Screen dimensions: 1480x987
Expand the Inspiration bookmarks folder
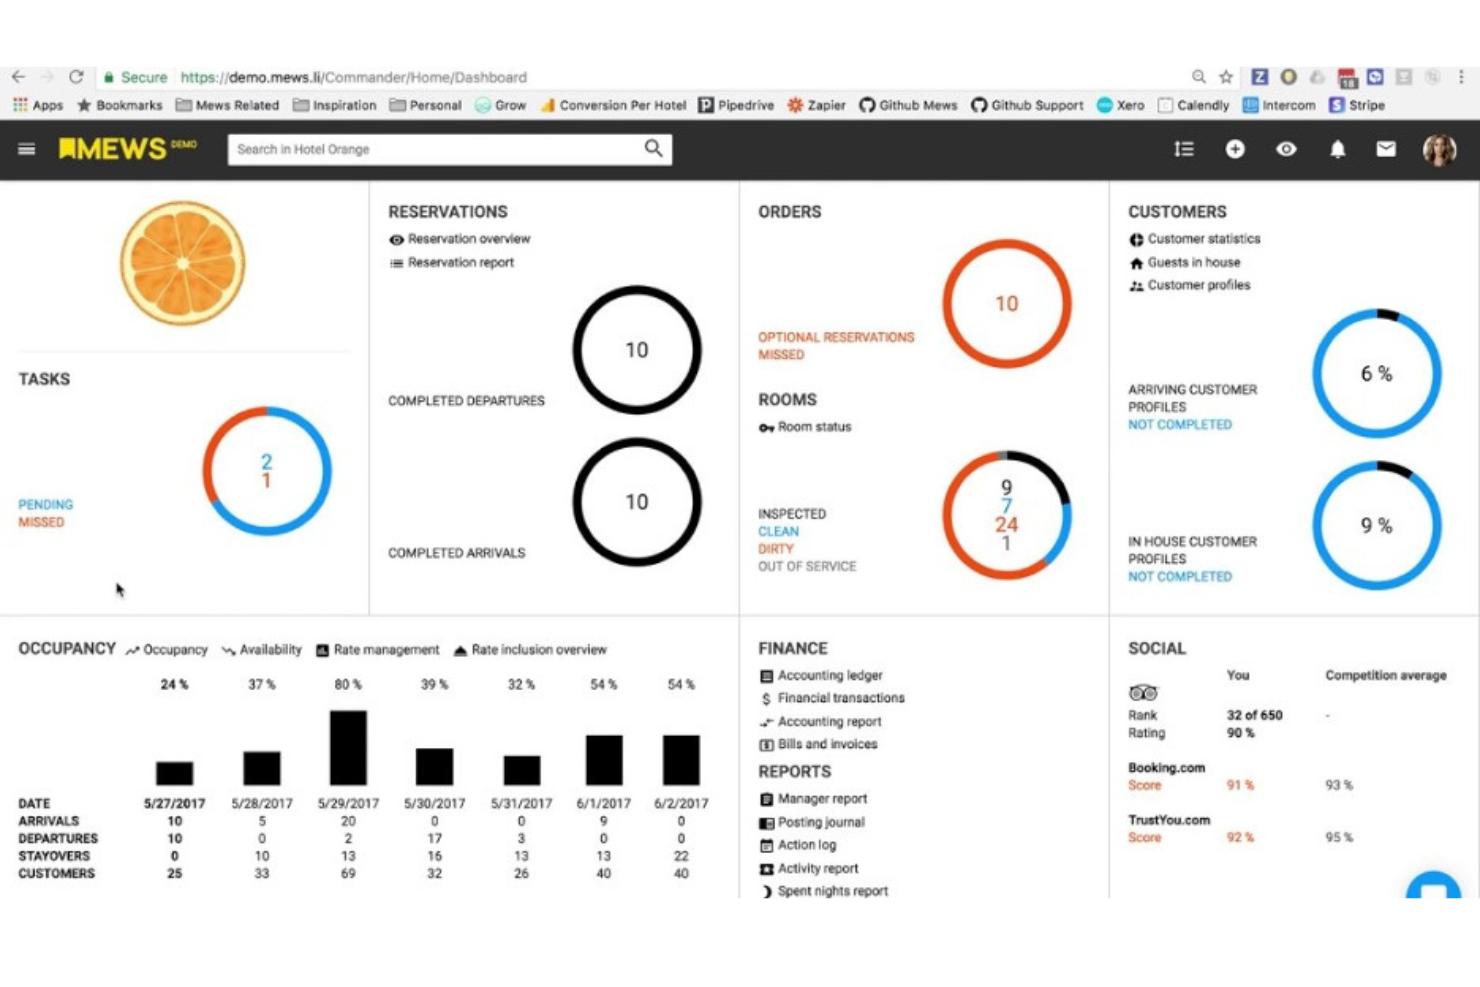click(336, 105)
